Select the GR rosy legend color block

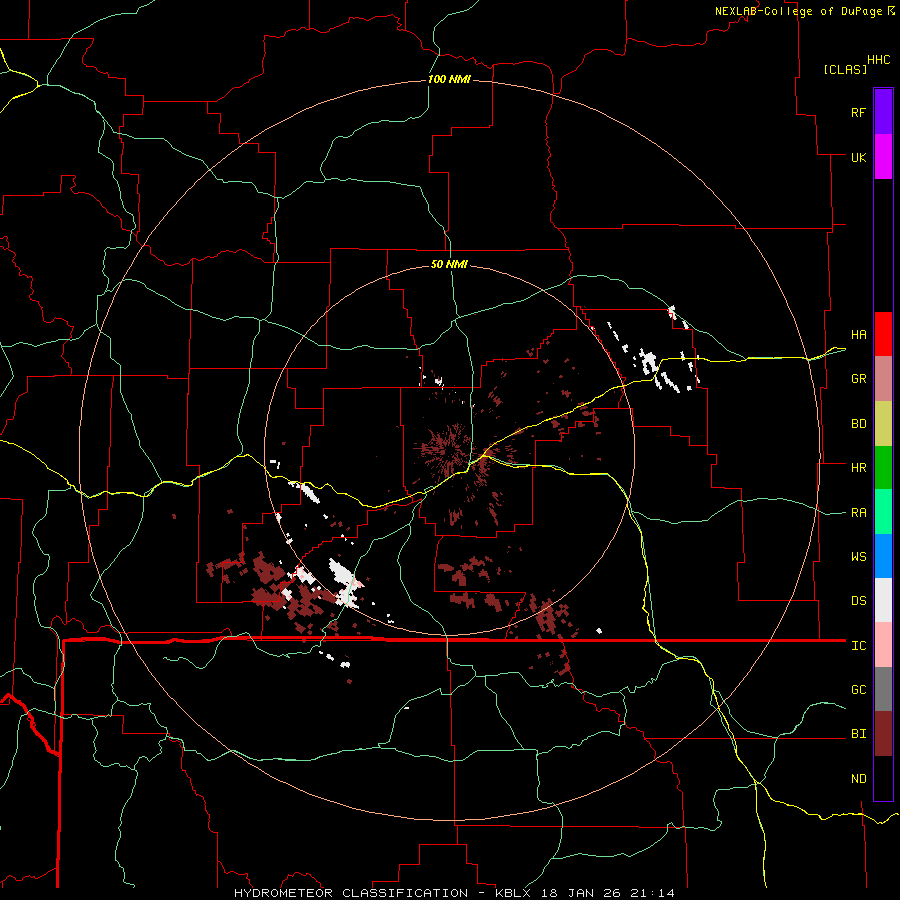883,379
